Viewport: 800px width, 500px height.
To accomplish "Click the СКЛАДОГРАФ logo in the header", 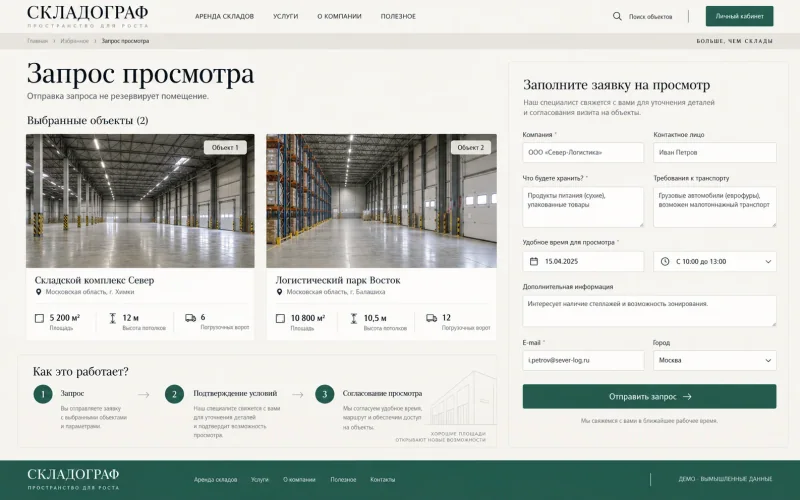I will pyautogui.click(x=88, y=16).
